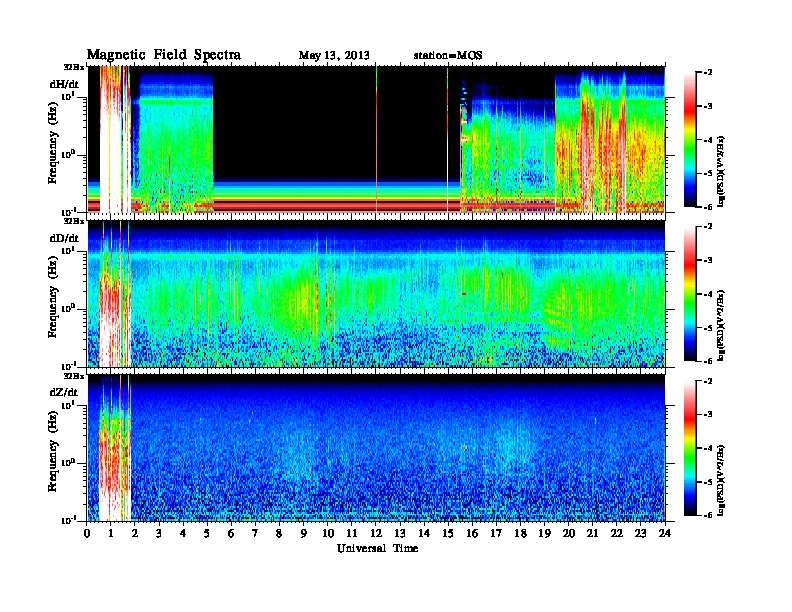Image resolution: width=792 pixels, height=612 pixels.
Task: Click hour "1" on the Universal Time axis
Action: tap(112, 533)
